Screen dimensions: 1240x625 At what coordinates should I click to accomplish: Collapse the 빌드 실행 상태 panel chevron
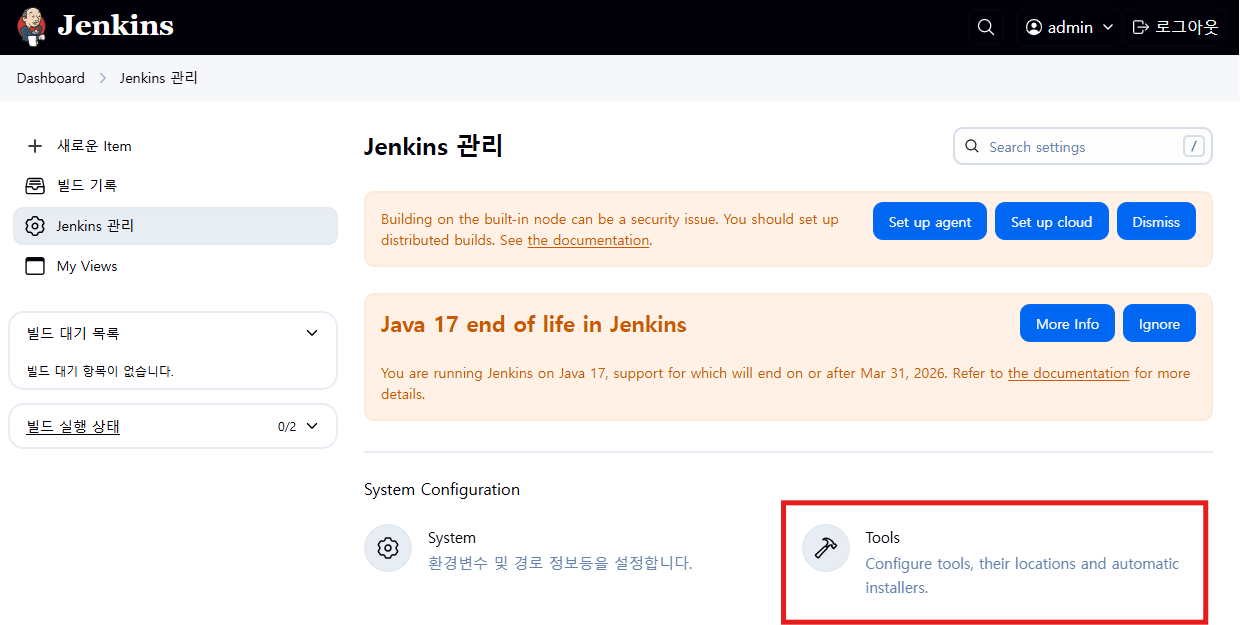tap(312, 426)
